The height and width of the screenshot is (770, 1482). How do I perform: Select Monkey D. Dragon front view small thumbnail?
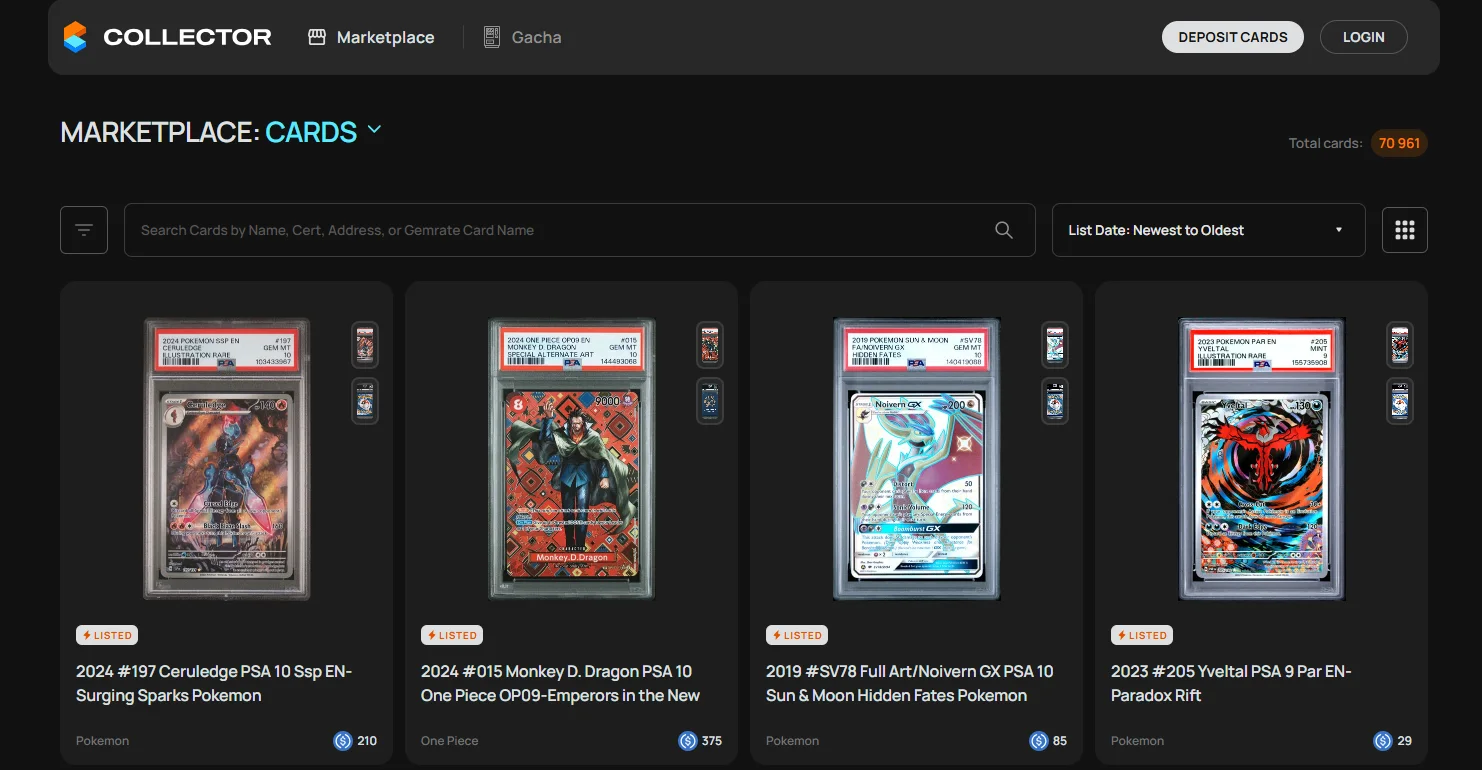coord(710,345)
